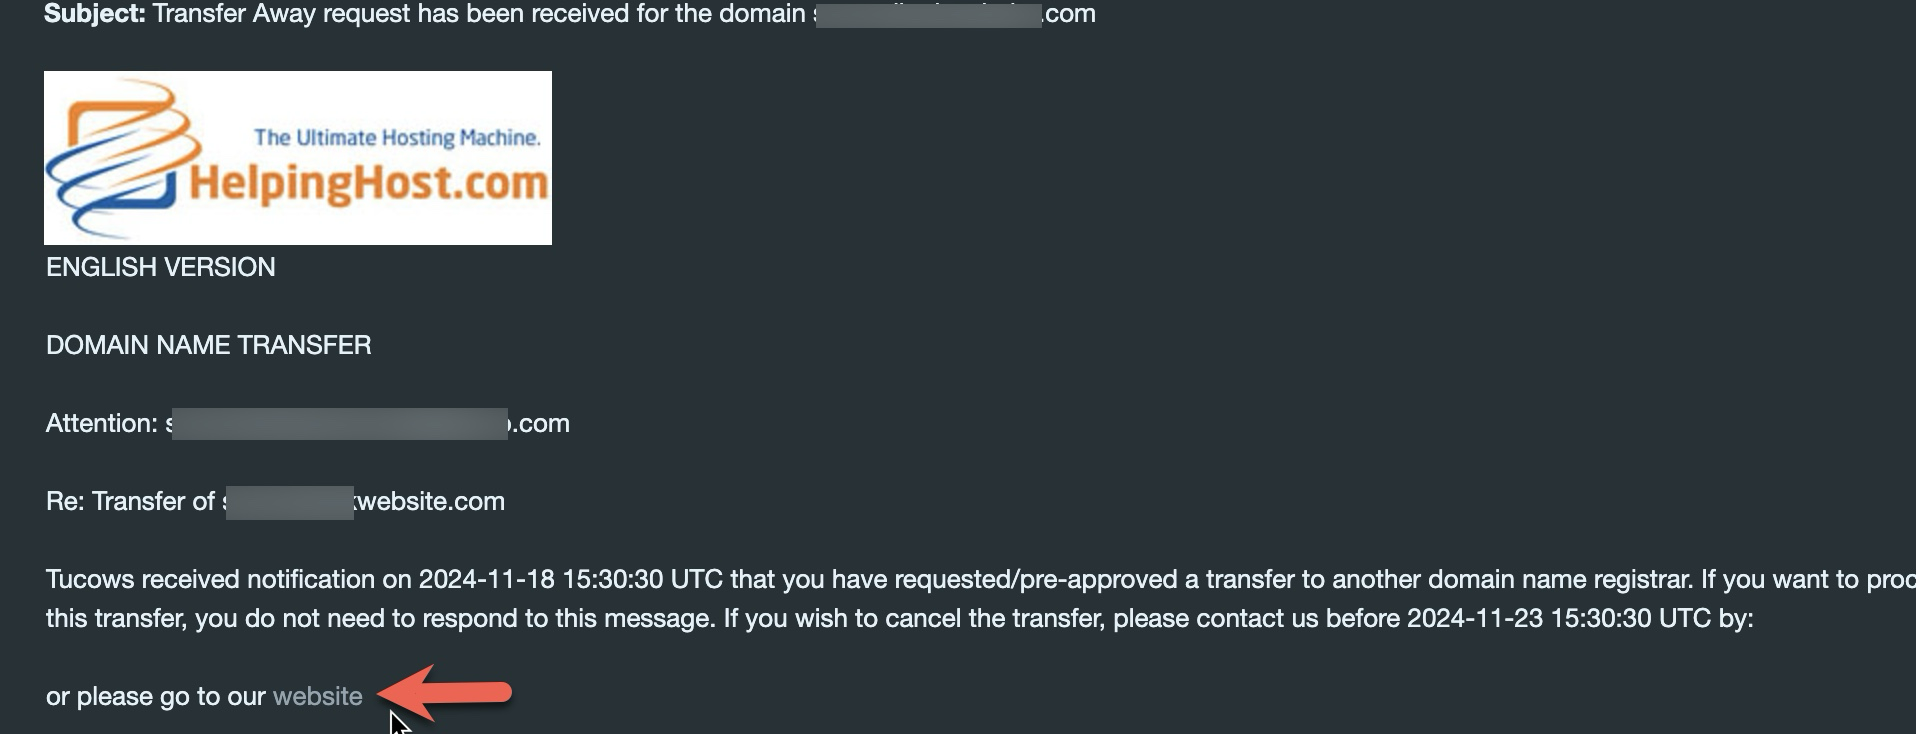Click the "ENGLISH VERSION" heading

coord(160,267)
